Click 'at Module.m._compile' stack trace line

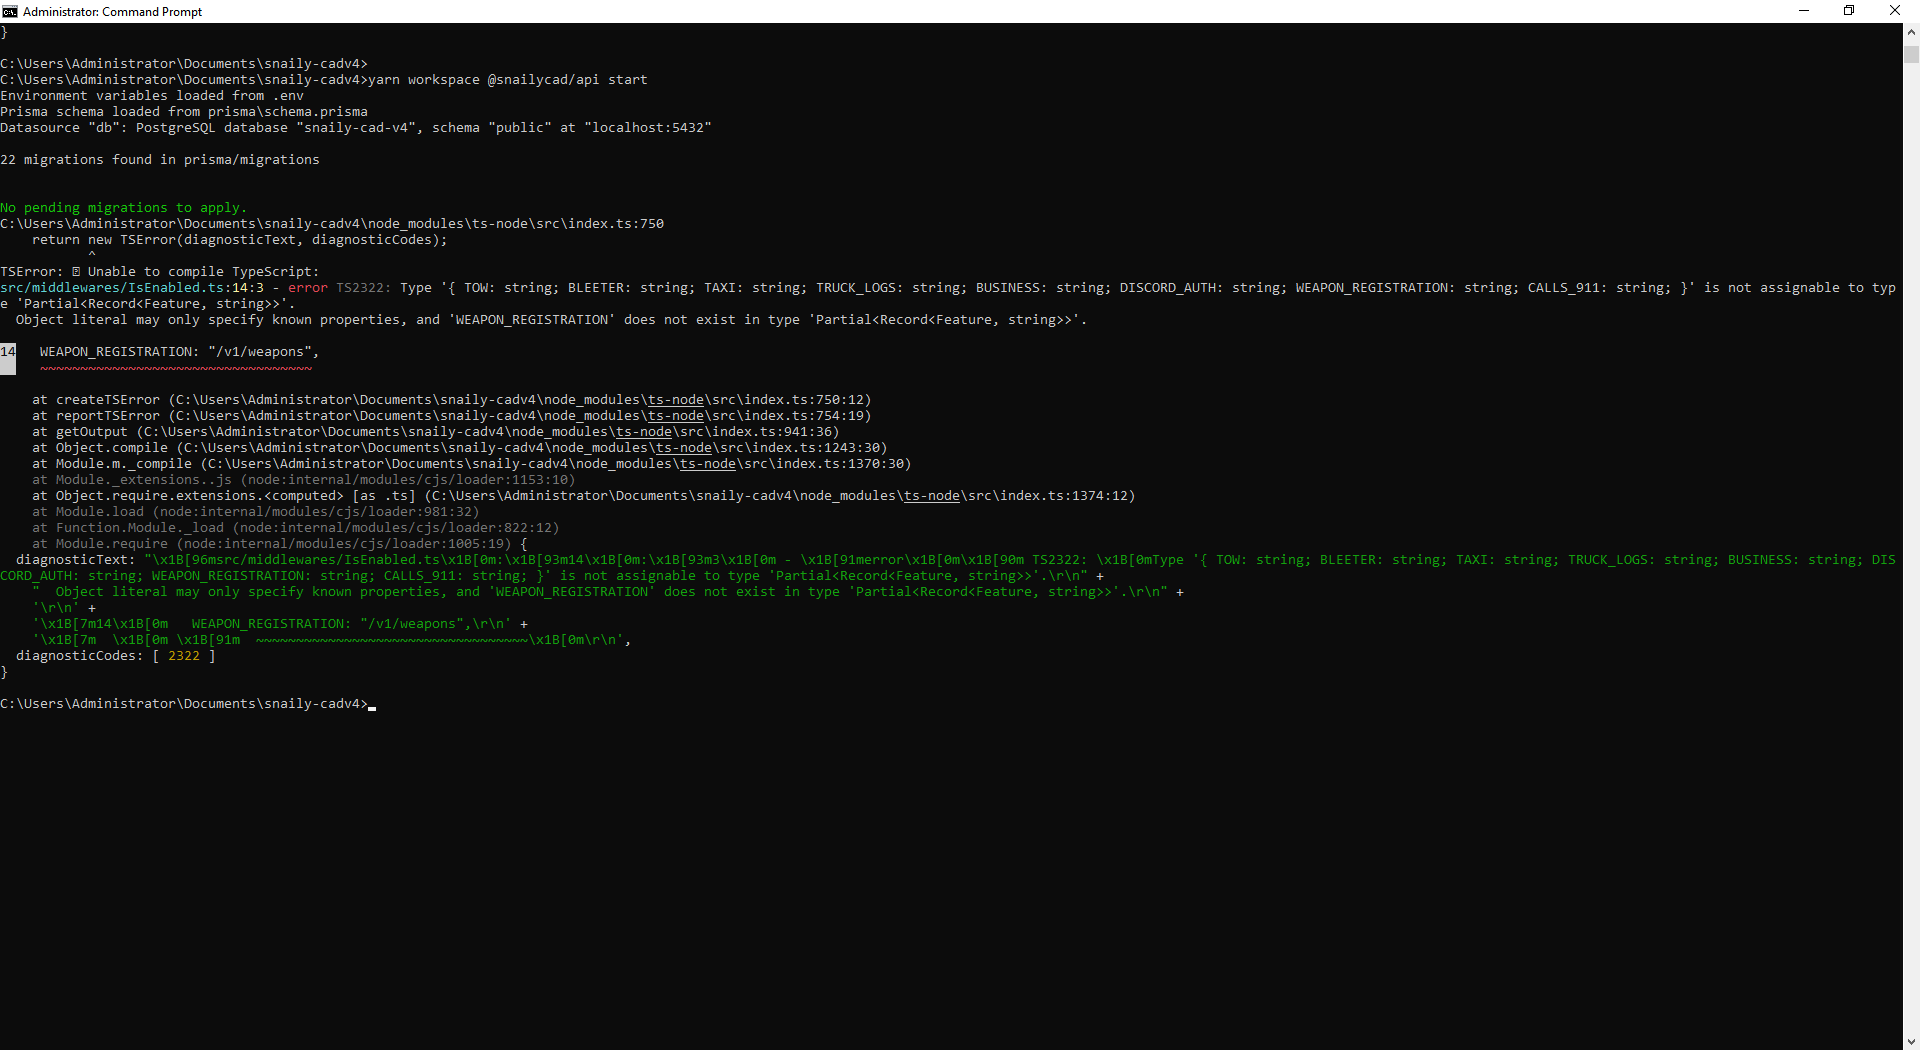point(472,464)
